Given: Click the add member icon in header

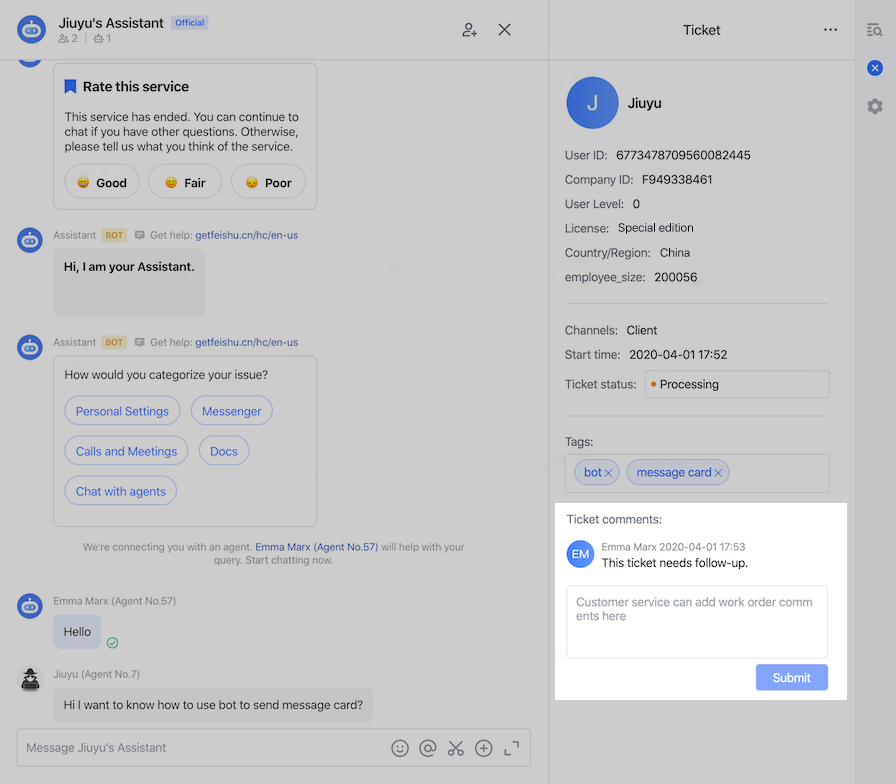Looking at the screenshot, I should [x=469, y=30].
